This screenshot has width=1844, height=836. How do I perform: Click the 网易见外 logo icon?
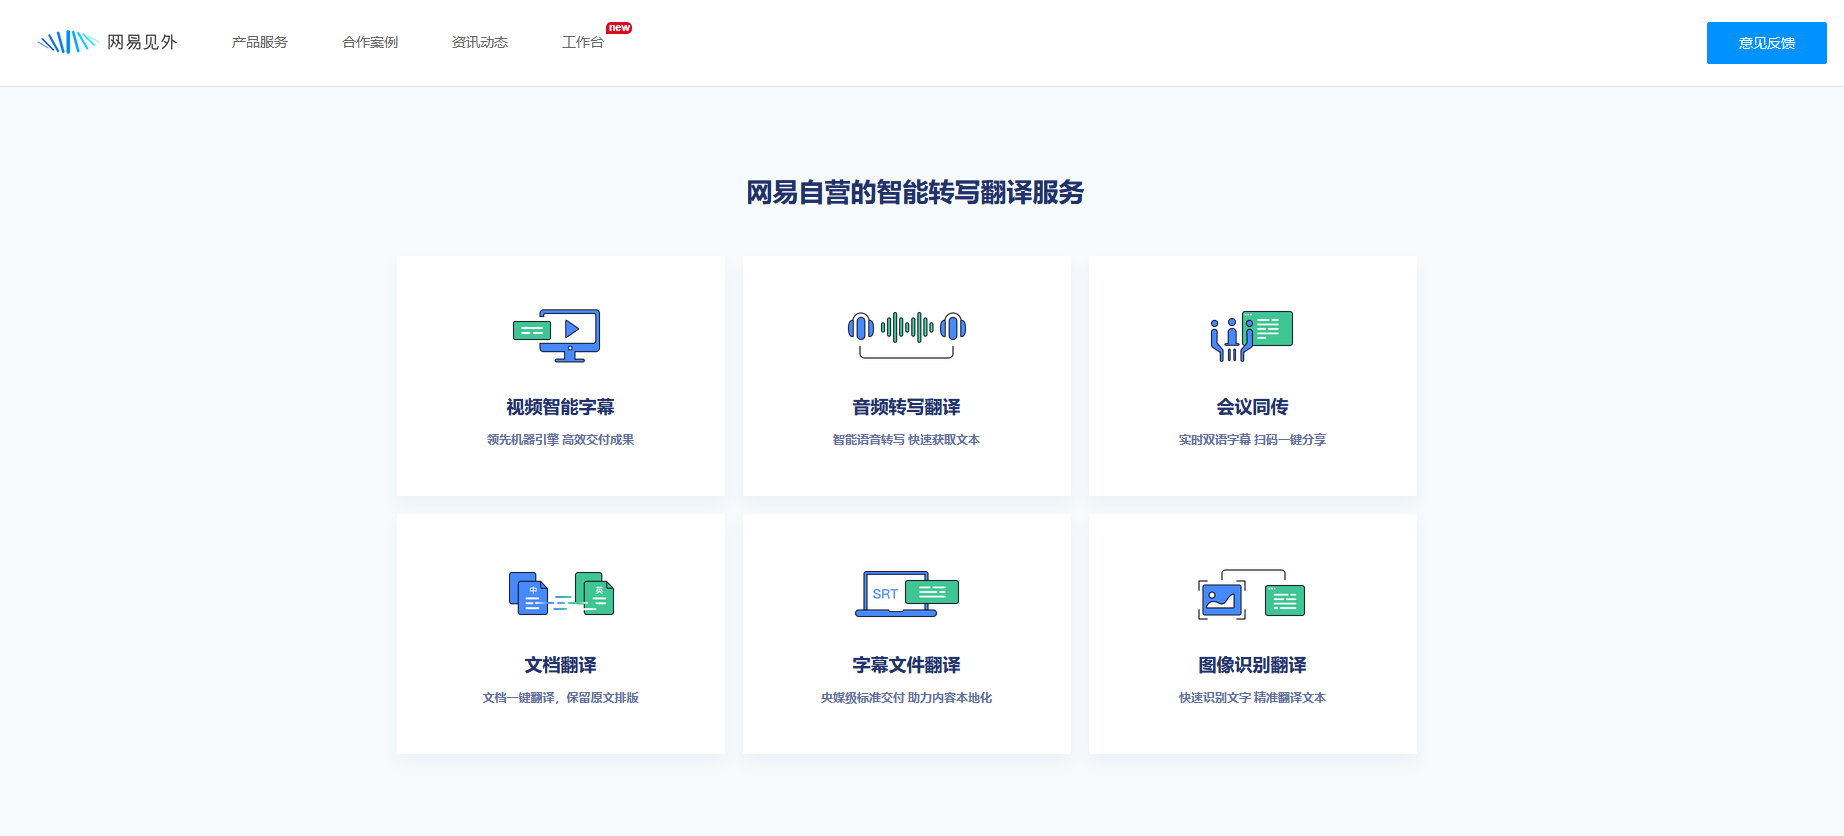[x=67, y=42]
